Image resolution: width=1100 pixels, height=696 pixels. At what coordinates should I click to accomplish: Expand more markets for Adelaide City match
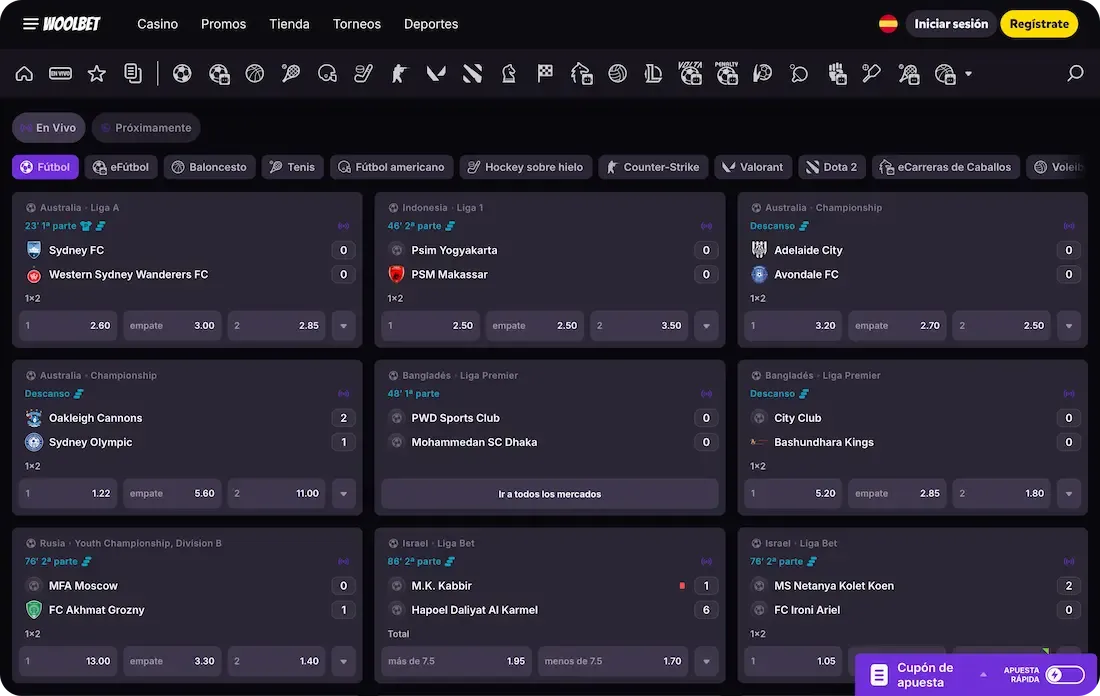[1069, 326]
